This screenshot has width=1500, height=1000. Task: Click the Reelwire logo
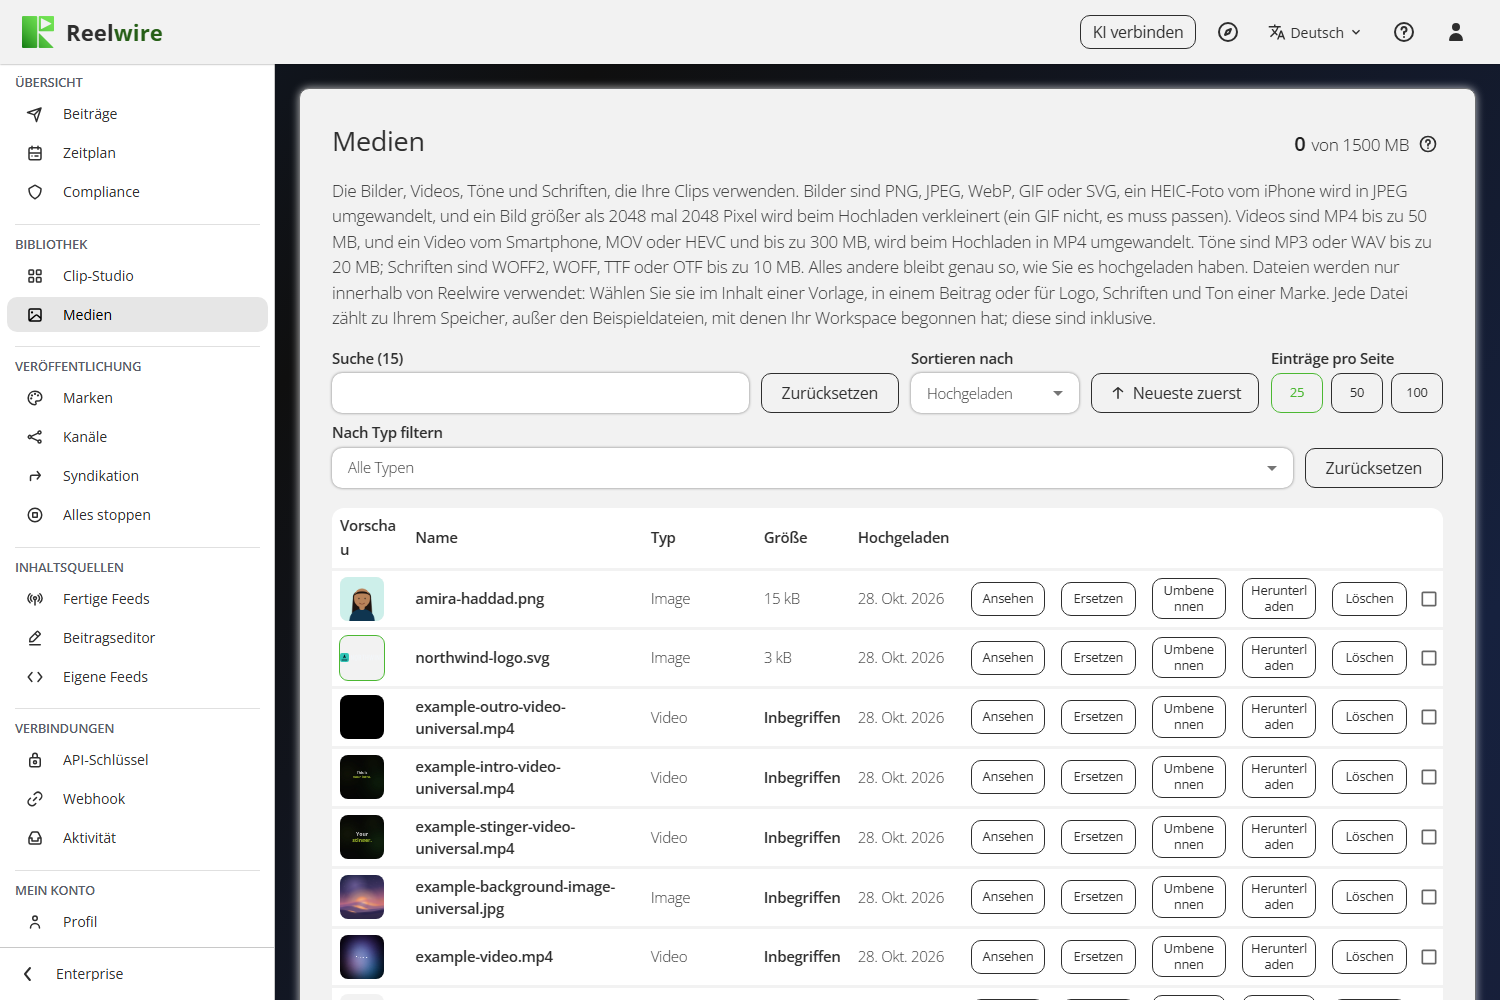coord(92,32)
